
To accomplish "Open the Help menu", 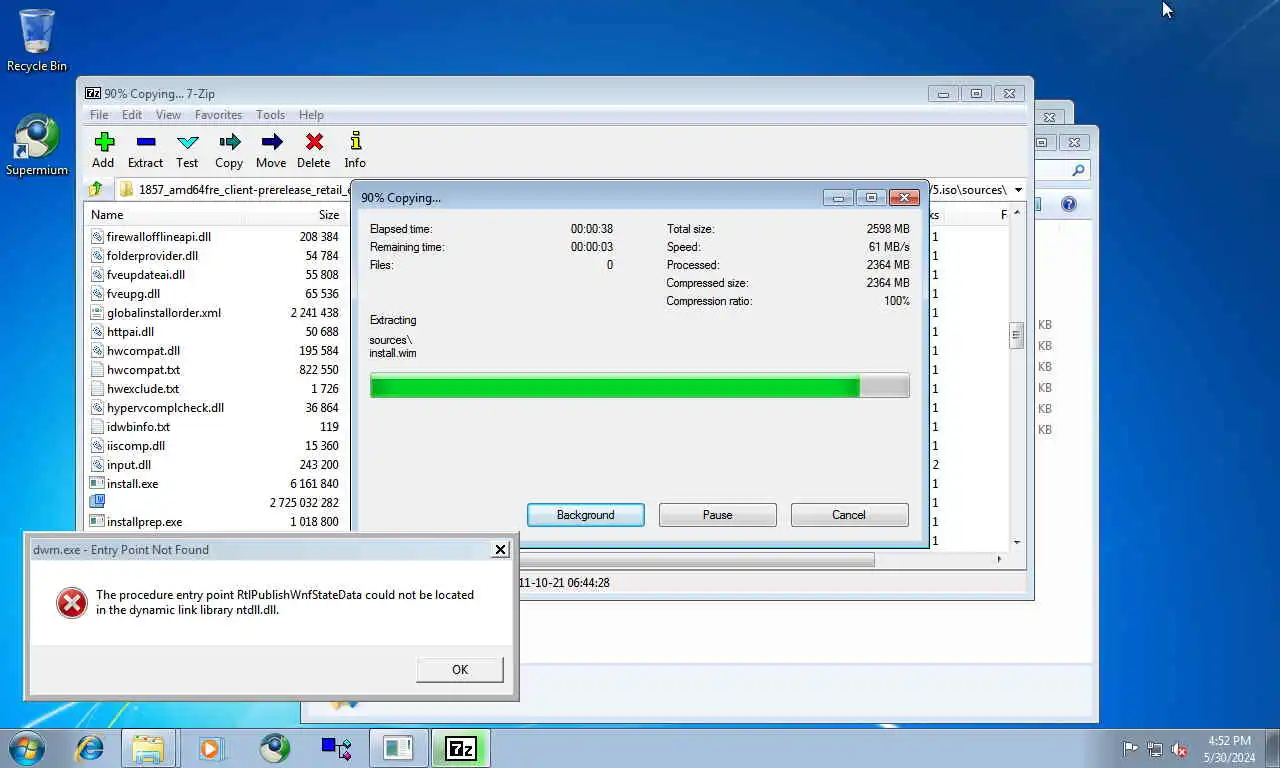I will tap(311, 115).
